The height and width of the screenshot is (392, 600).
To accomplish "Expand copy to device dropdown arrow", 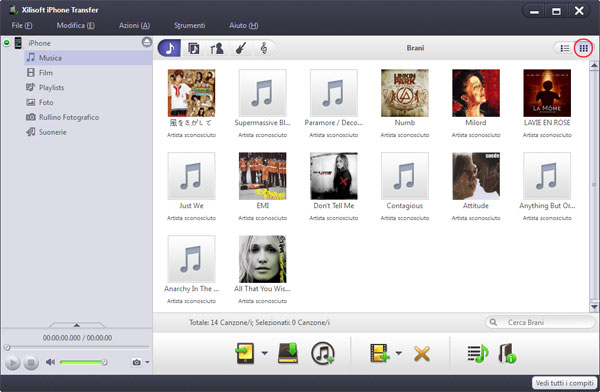I will tap(264, 353).
